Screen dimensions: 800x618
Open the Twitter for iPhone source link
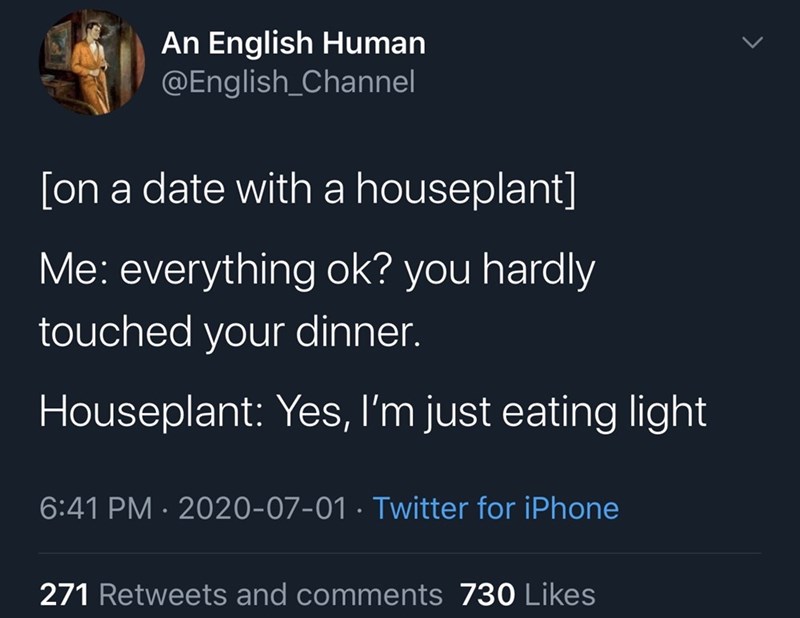coord(496,508)
